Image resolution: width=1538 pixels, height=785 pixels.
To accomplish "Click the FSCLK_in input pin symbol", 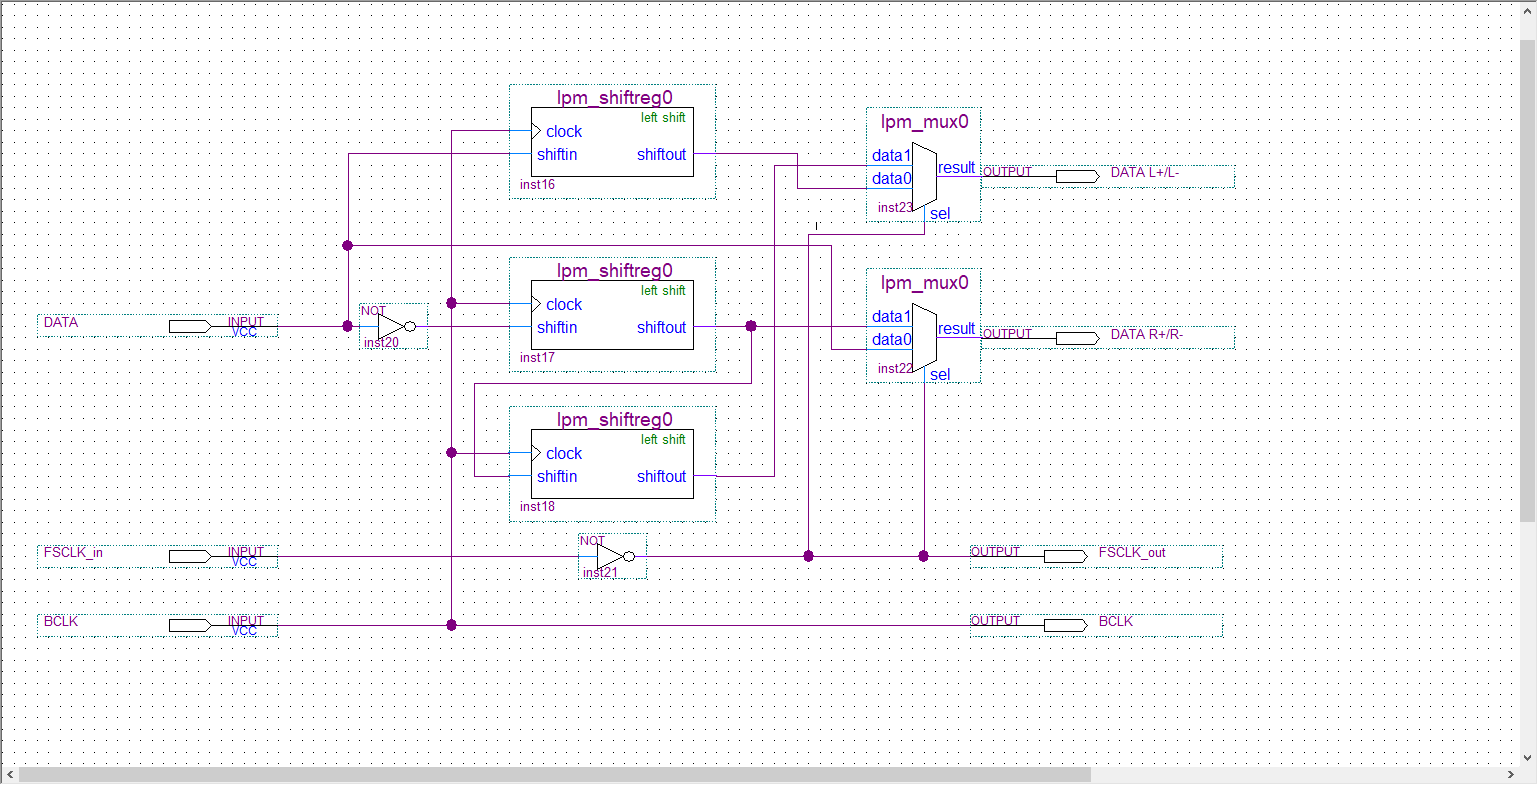I will (190, 557).
